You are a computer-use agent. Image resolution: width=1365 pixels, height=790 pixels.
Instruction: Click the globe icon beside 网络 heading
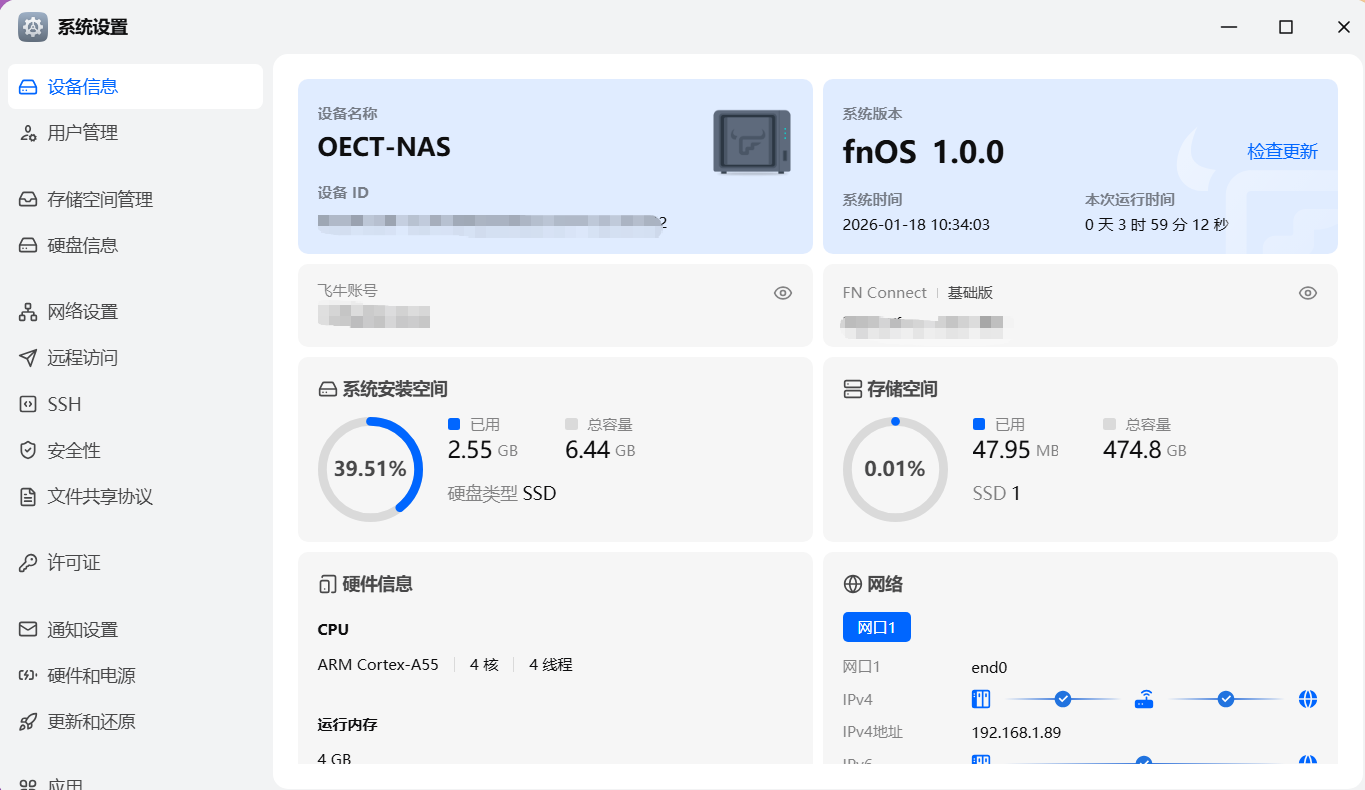click(x=852, y=584)
